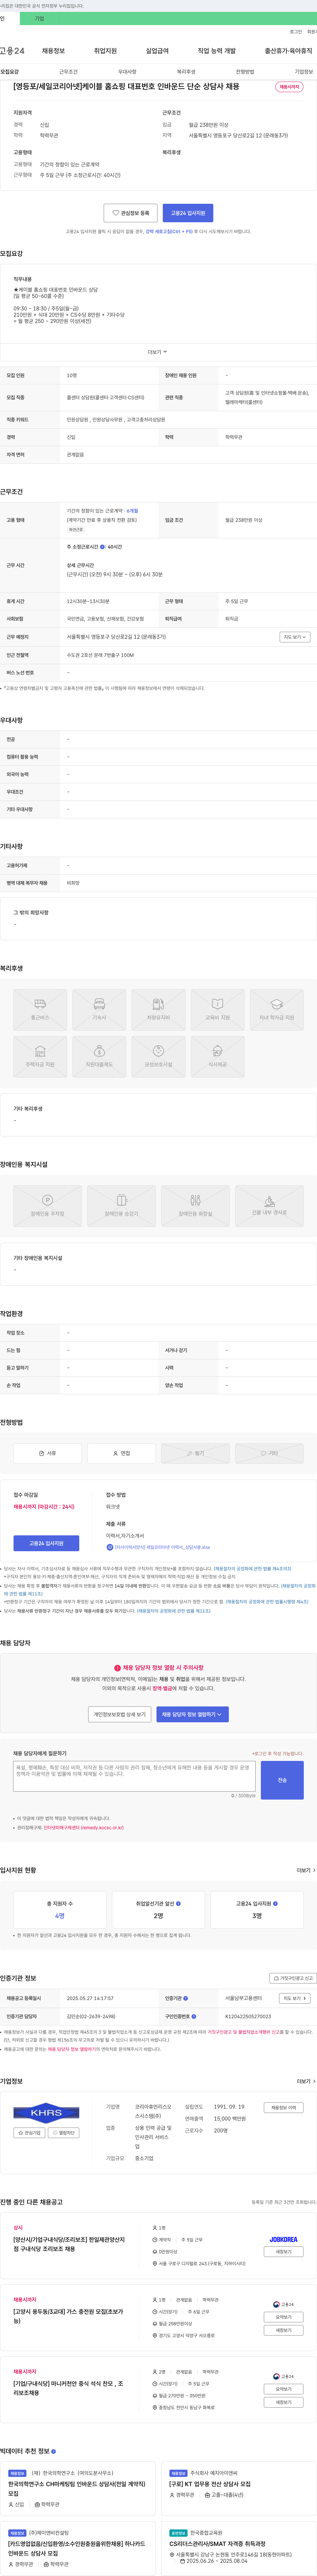317x2576 pixels.
Task: Click the 전송 button
Action: point(282,1780)
